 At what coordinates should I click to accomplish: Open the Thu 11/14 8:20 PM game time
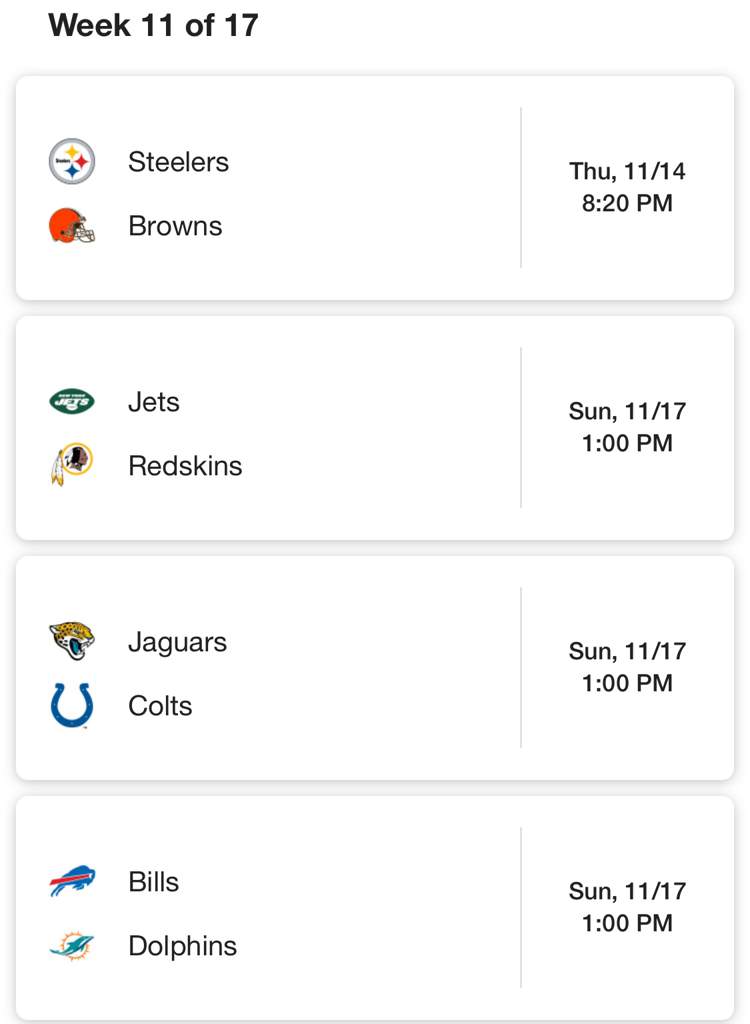point(627,187)
